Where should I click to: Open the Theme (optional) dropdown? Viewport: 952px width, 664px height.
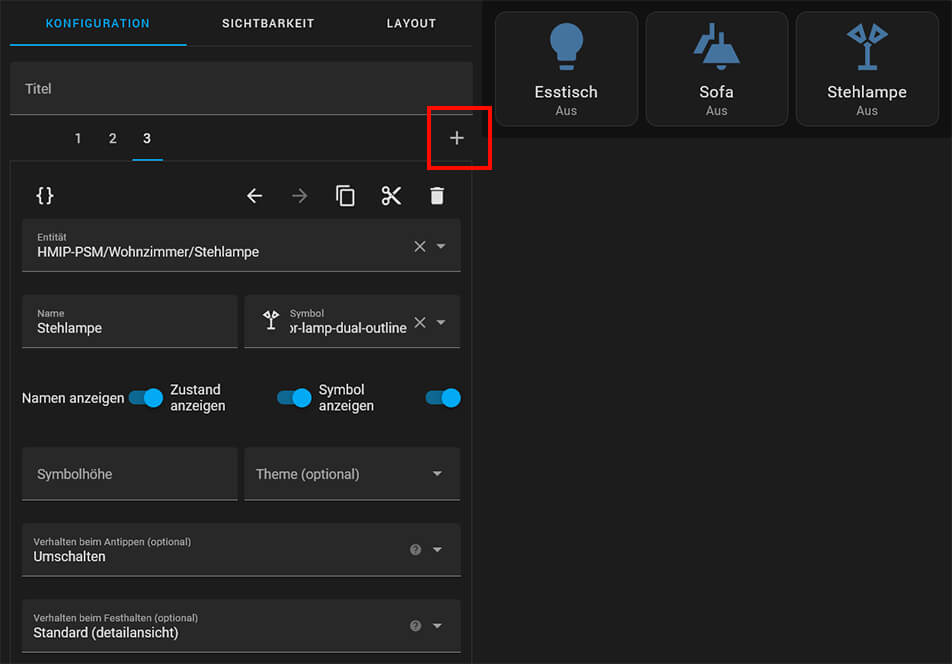pyautogui.click(x=352, y=474)
